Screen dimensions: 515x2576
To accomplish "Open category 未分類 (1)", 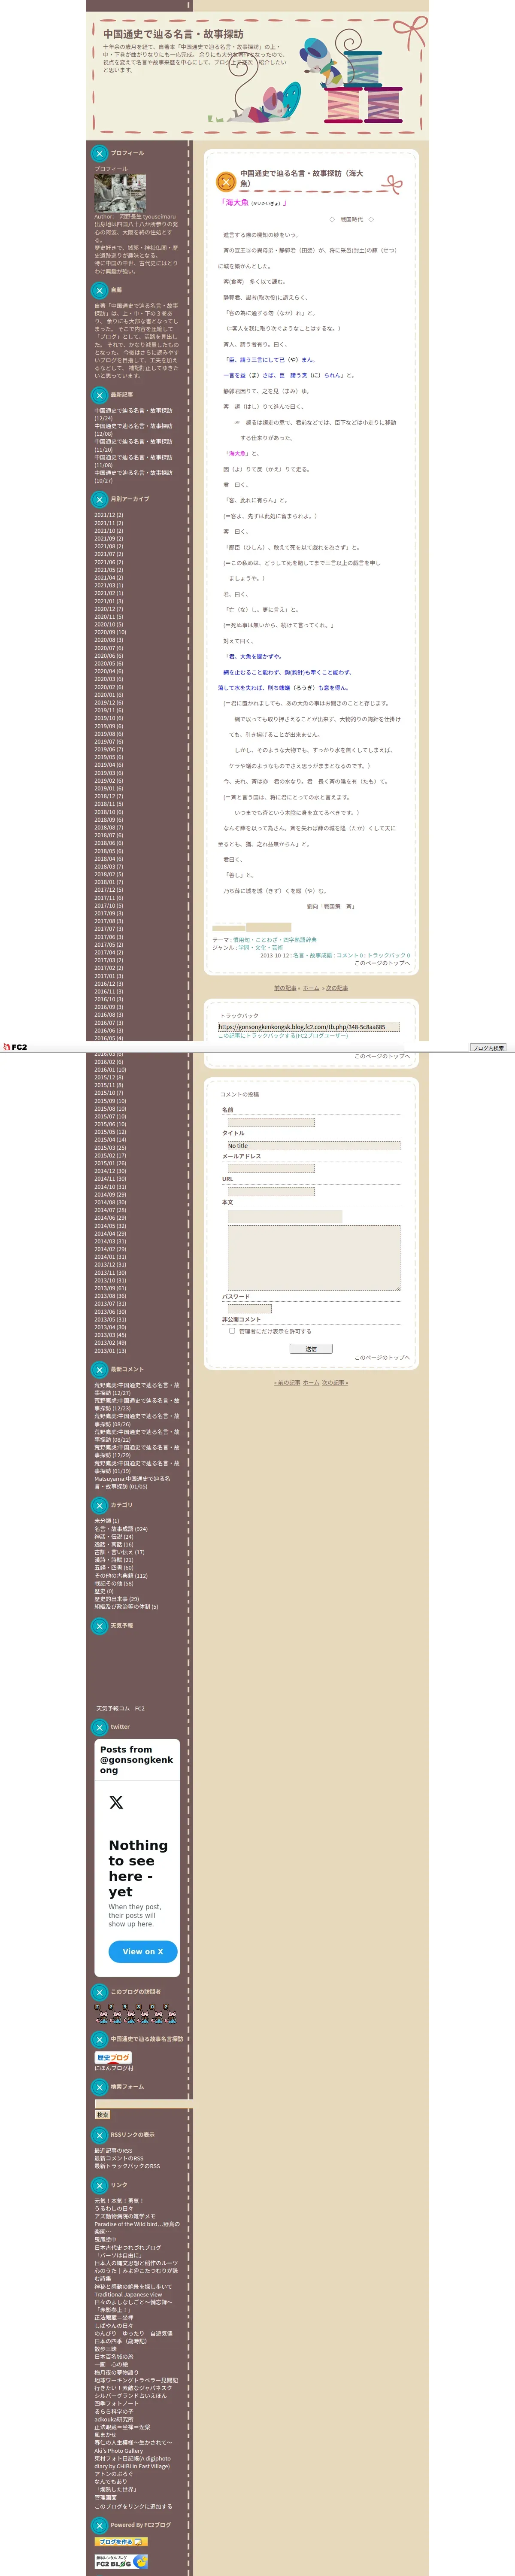I will pos(107,1521).
